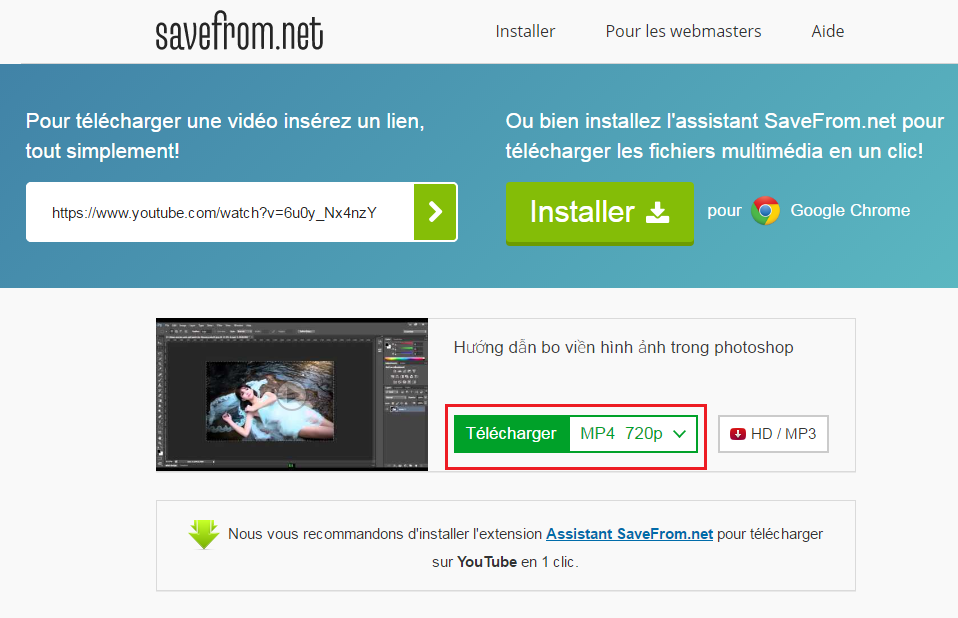Open the Aide page from the header
The width and height of the screenshot is (958, 618).
[828, 31]
